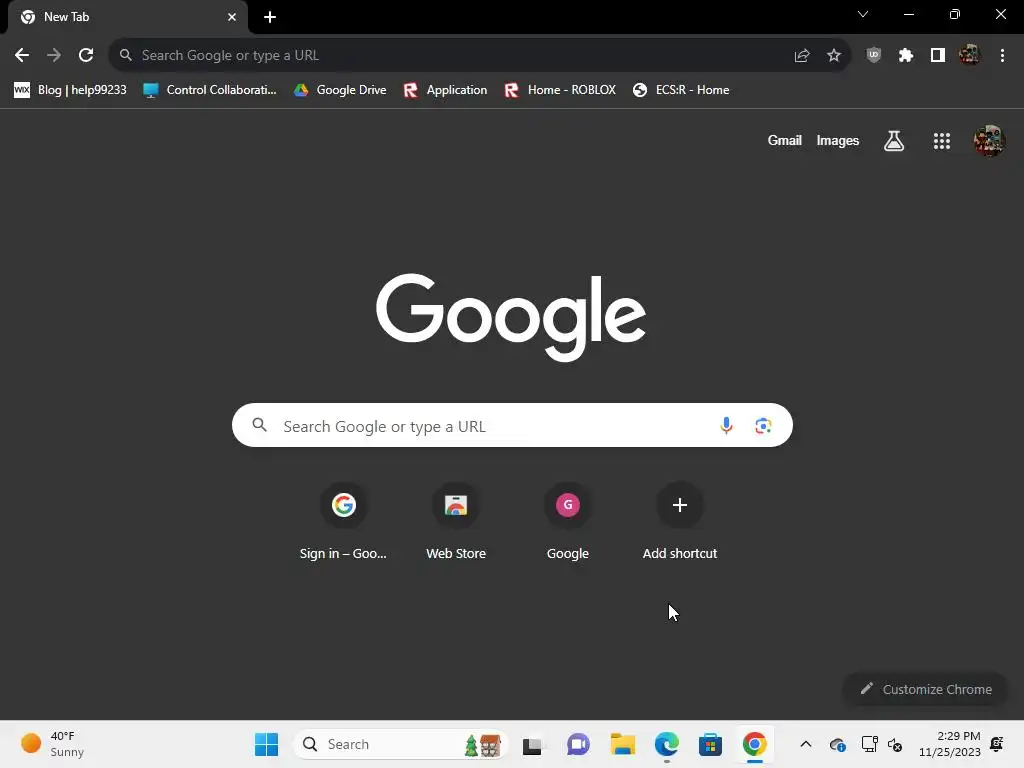The width and height of the screenshot is (1024, 768).
Task: Click the Customize Chrome button
Action: tap(926, 689)
